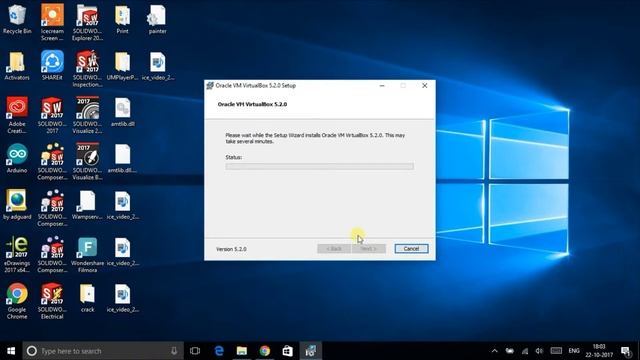The width and height of the screenshot is (640, 360).
Task: Click the battery icon in the system tray
Action: point(510,351)
